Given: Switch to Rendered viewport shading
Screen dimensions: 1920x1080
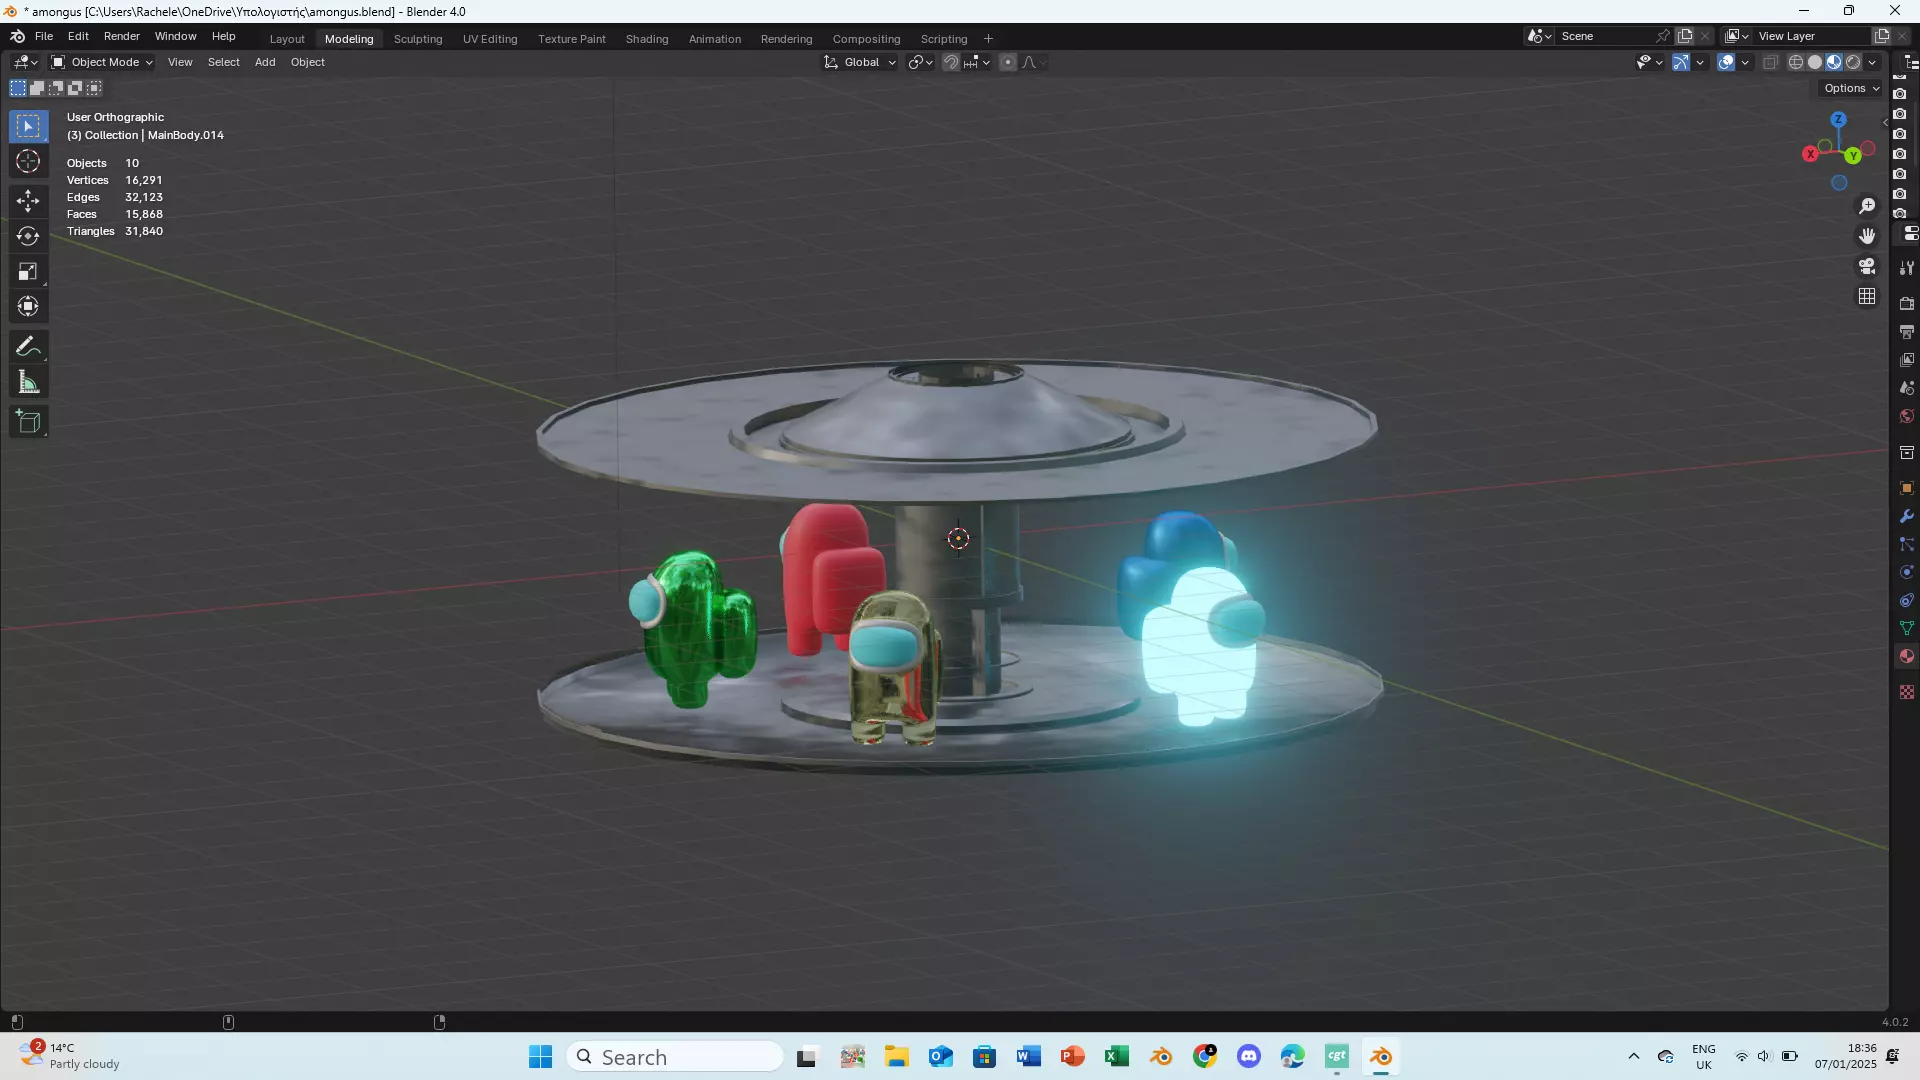Looking at the screenshot, I should [x=1853, y=62].
